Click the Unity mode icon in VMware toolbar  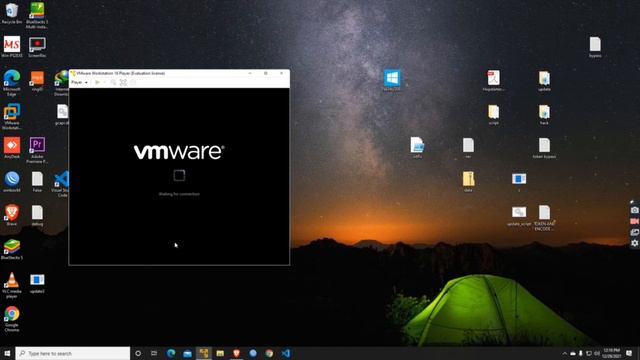point(133,82)
